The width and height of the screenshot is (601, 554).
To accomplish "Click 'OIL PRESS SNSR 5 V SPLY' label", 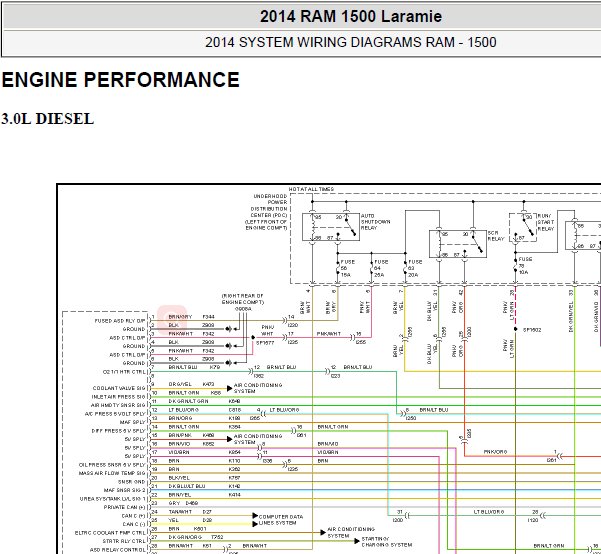I will click(x=112, y=465).
